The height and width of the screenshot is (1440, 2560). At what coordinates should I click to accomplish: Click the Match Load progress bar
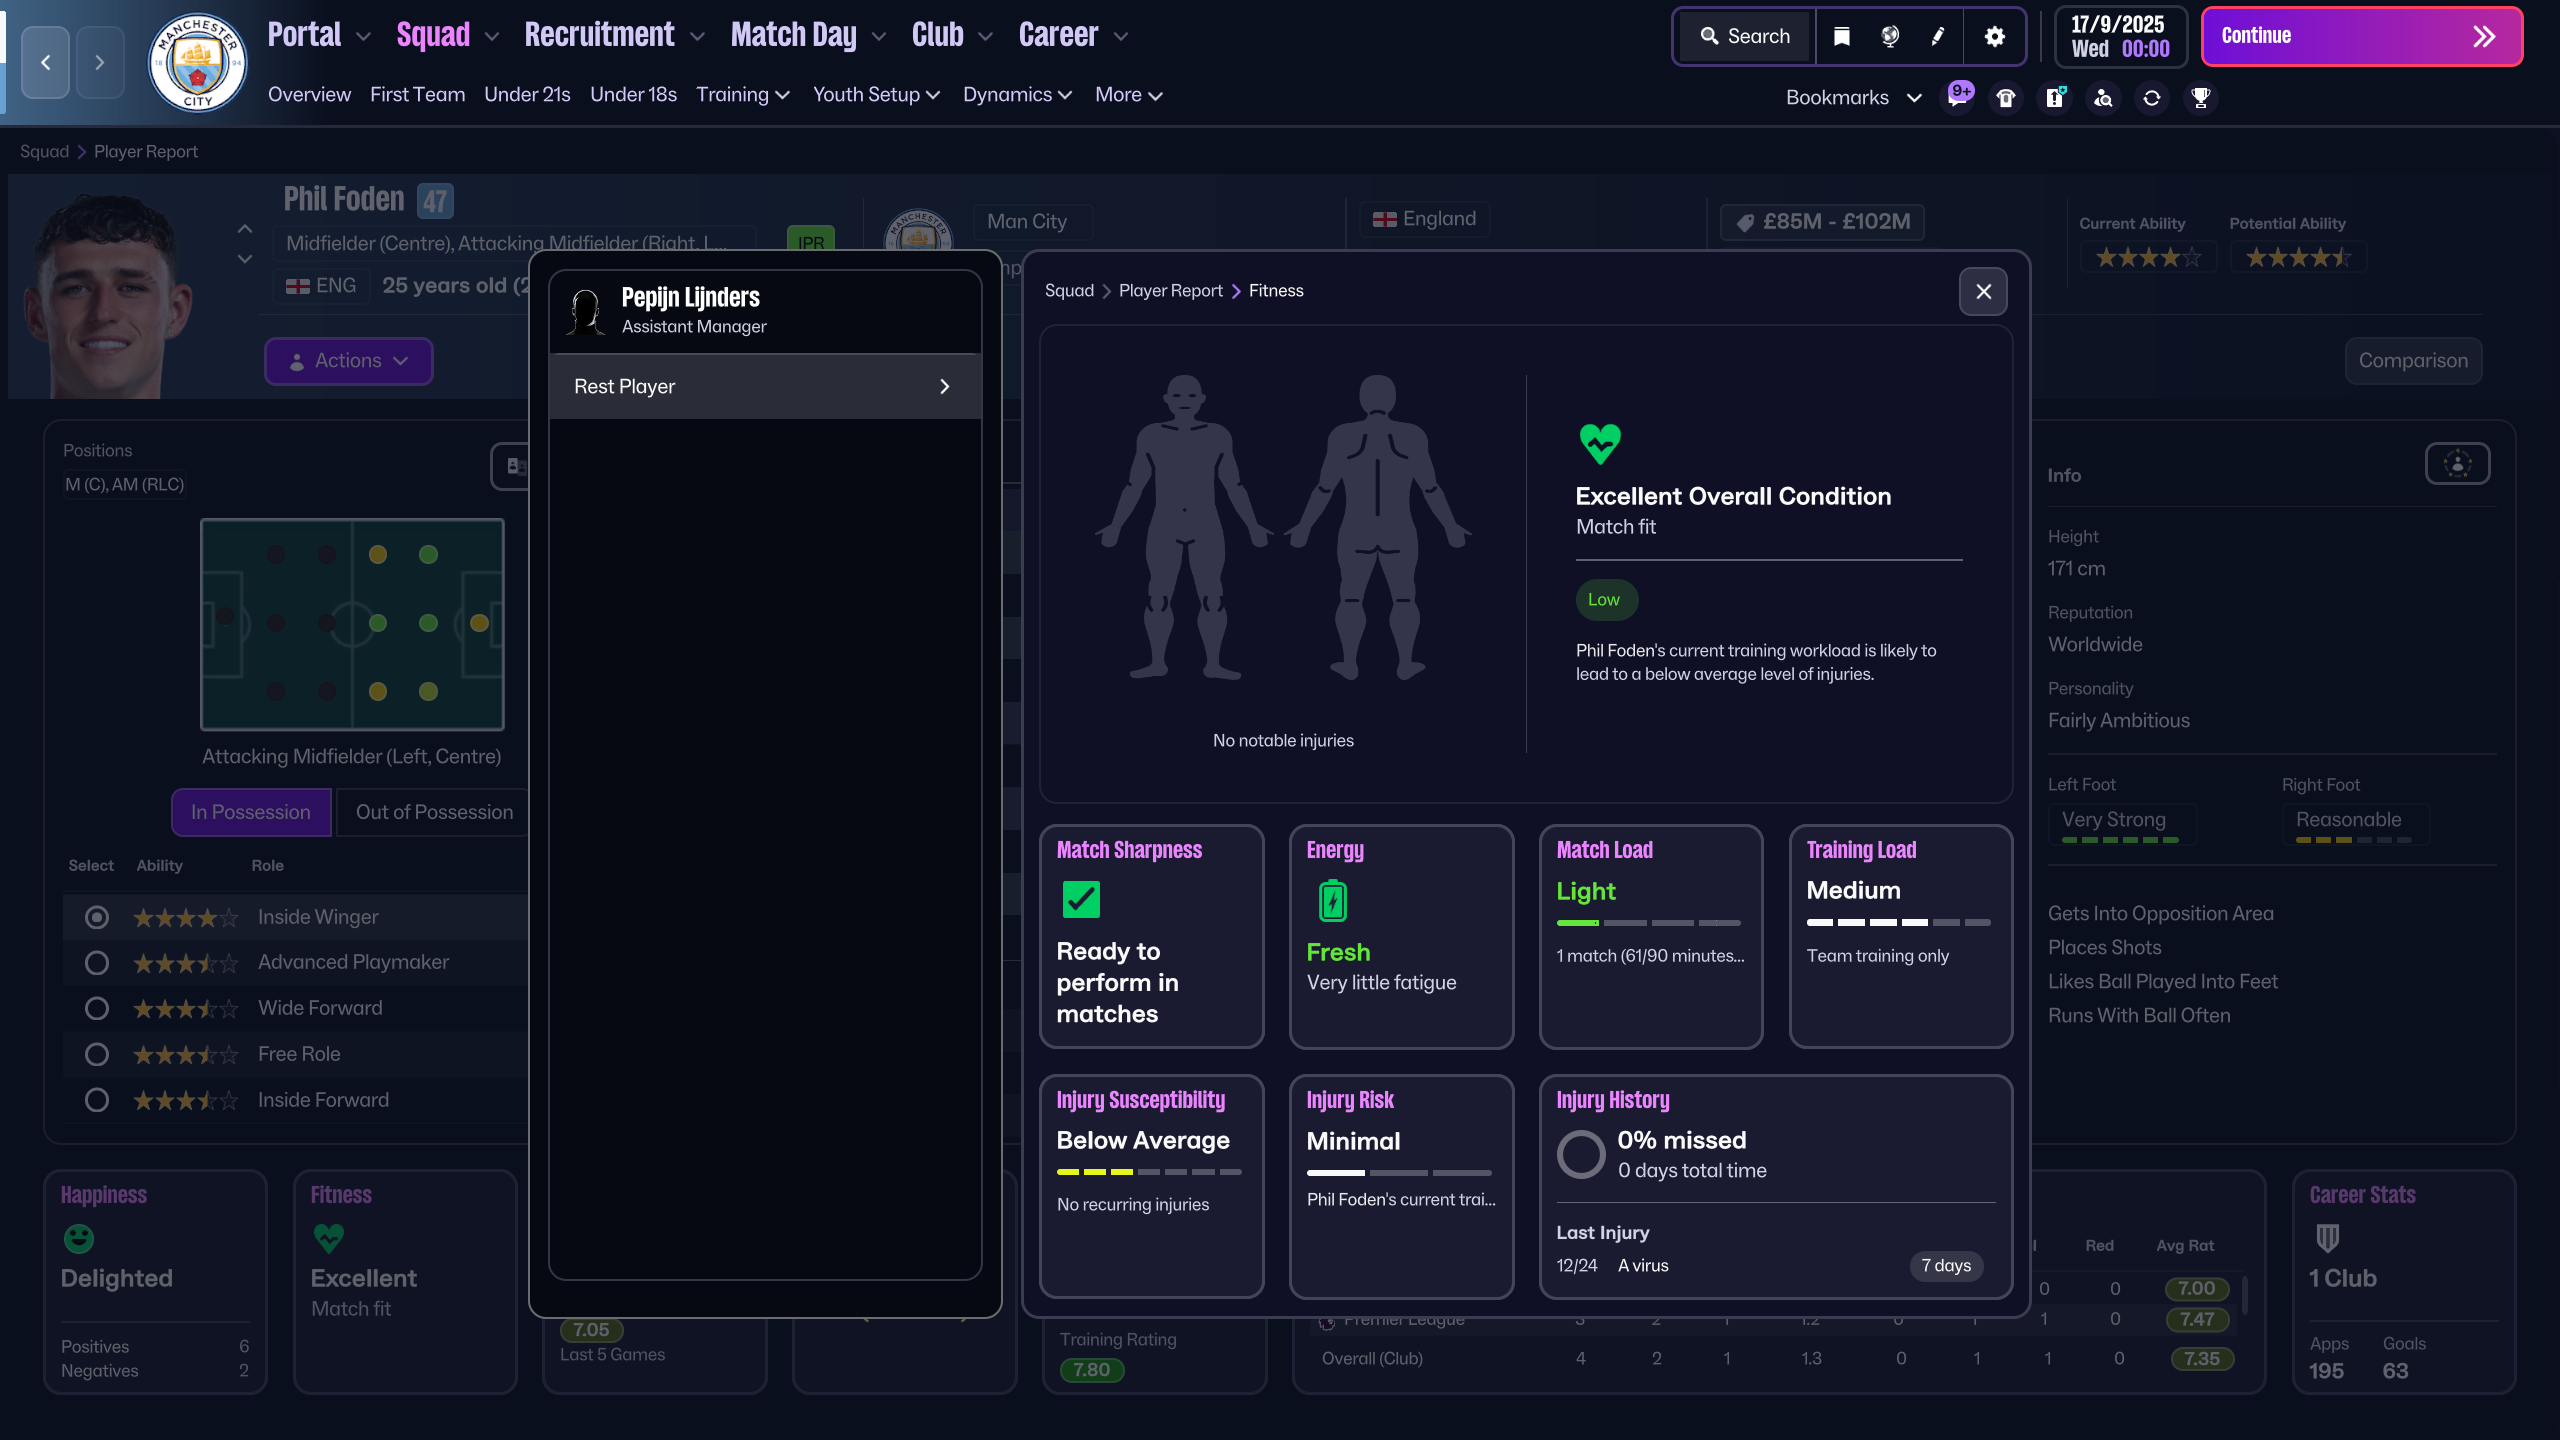point(1648,922)
